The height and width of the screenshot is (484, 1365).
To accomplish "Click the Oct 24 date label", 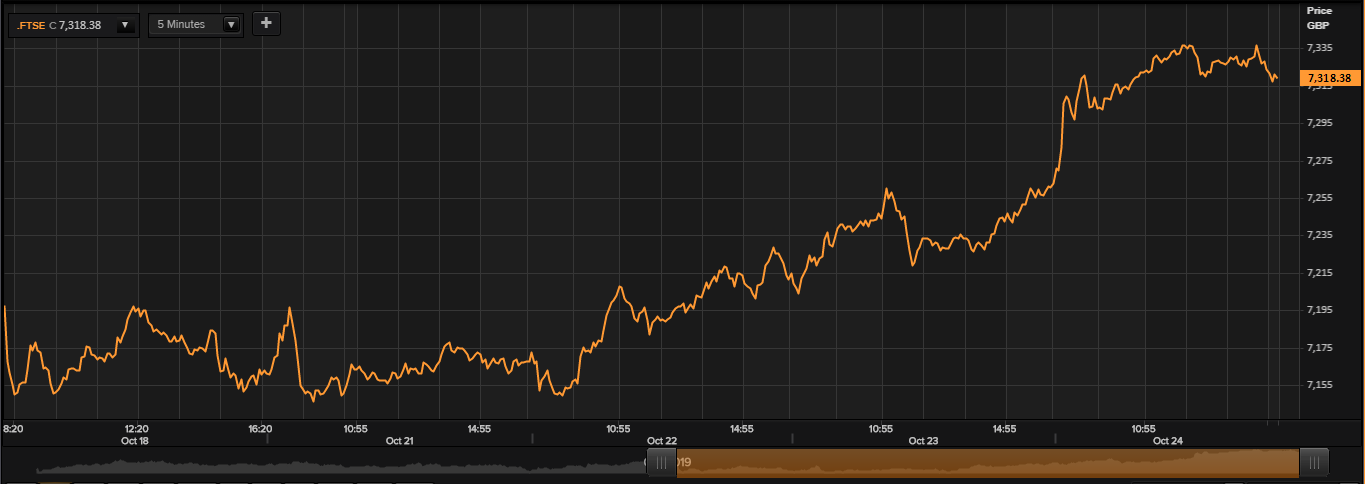I will click(x=1168, y=441).
